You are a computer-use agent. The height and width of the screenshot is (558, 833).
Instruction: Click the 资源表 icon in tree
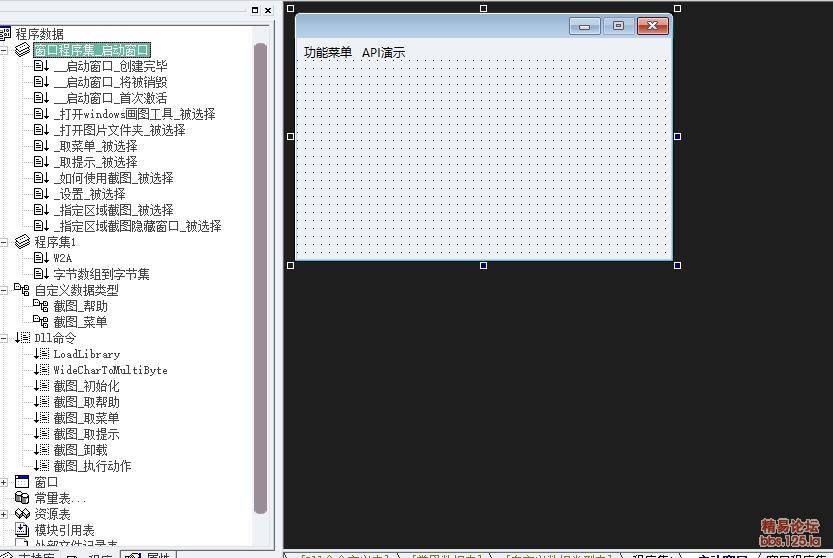click(23, 514)
